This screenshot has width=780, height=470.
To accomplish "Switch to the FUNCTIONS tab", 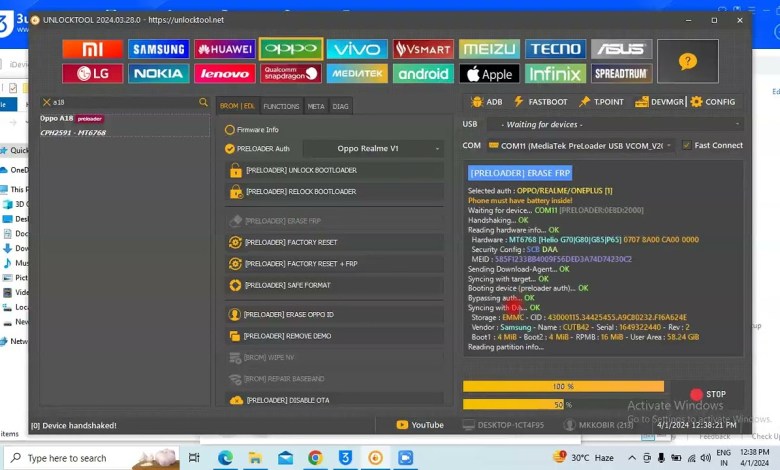I will pos(281,106).
